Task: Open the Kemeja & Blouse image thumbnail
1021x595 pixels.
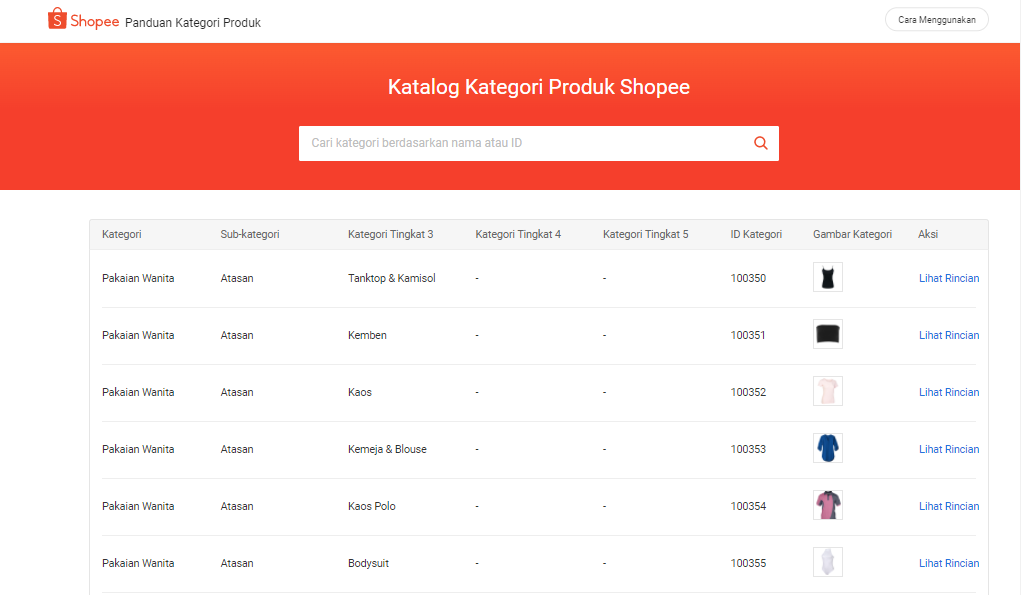Action: [828, 448]
